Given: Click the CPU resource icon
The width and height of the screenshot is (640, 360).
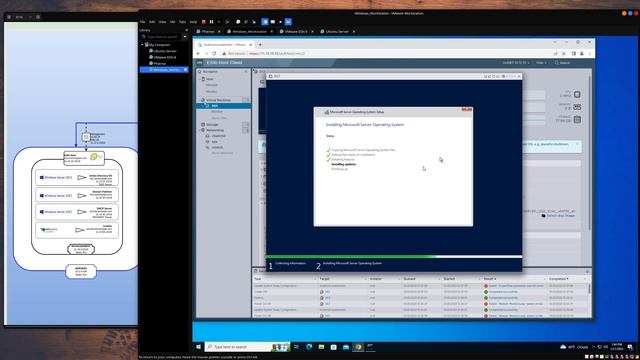Looking at the screenshot, I should click(577, 94).
